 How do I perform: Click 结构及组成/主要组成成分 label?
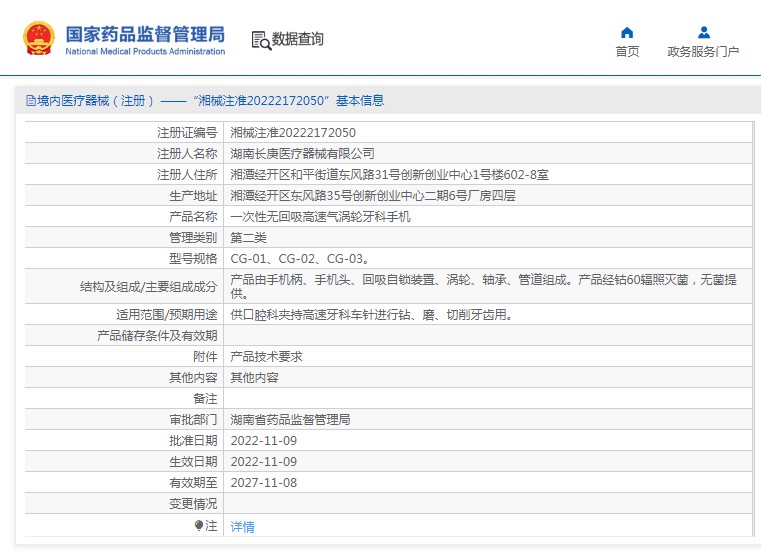point(149,286)
